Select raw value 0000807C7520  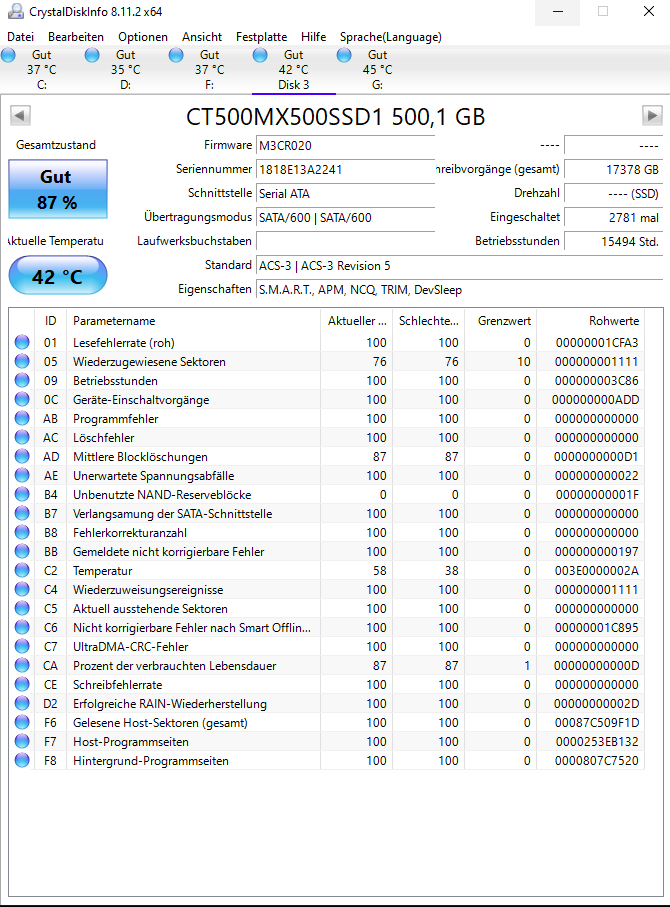(597, 761)
